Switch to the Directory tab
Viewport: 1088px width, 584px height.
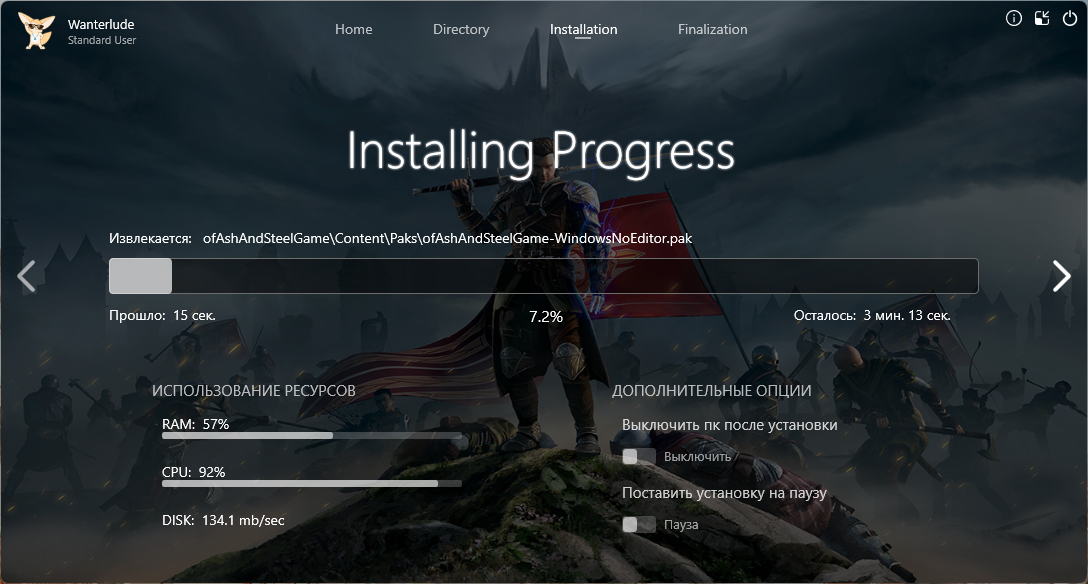461,29
